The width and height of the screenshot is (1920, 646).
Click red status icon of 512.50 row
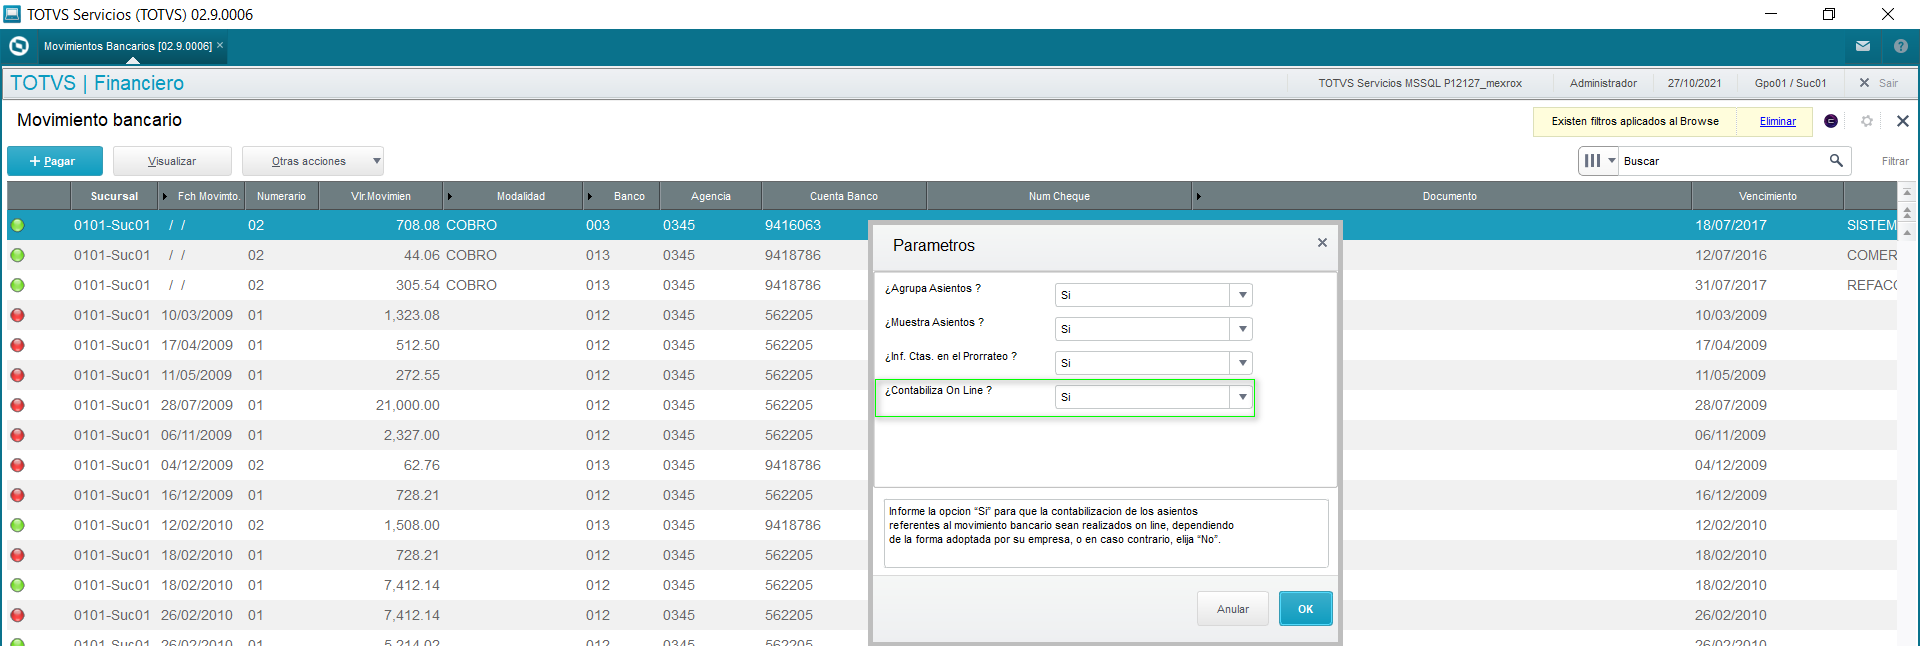pos(17,345)
